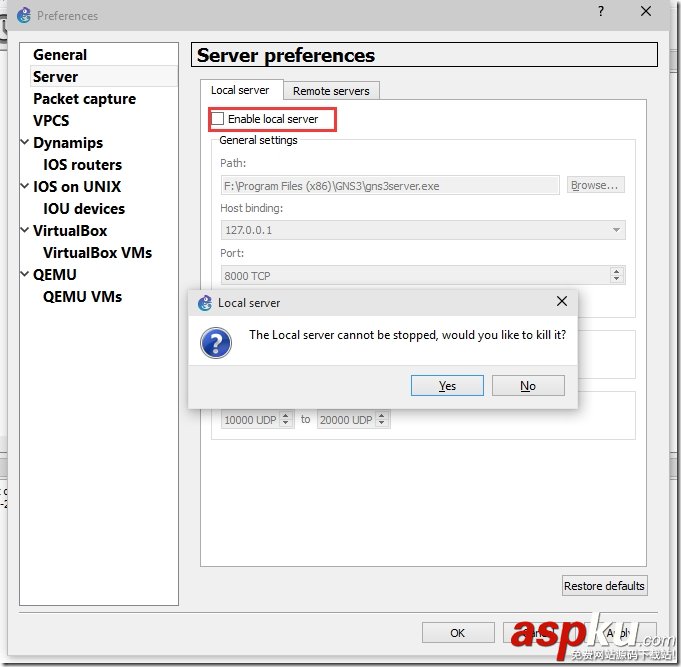681x667 pixels.
Task: Click Restore defaults button
Action: click(x=604, y=586)
